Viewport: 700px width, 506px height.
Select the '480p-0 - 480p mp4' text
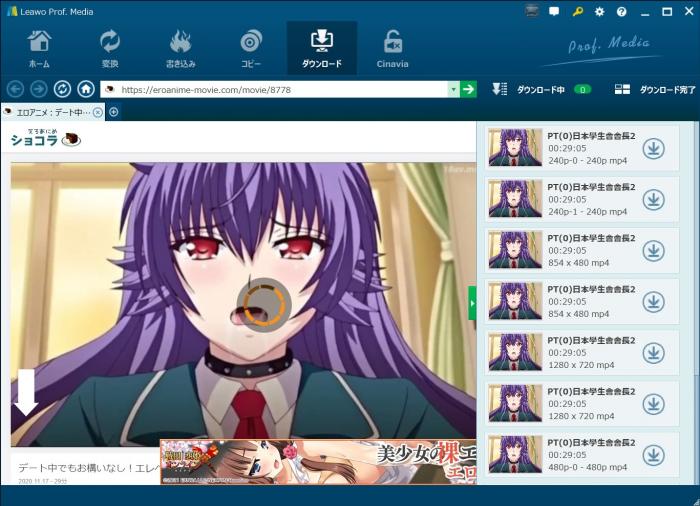[x=588, y=467]
